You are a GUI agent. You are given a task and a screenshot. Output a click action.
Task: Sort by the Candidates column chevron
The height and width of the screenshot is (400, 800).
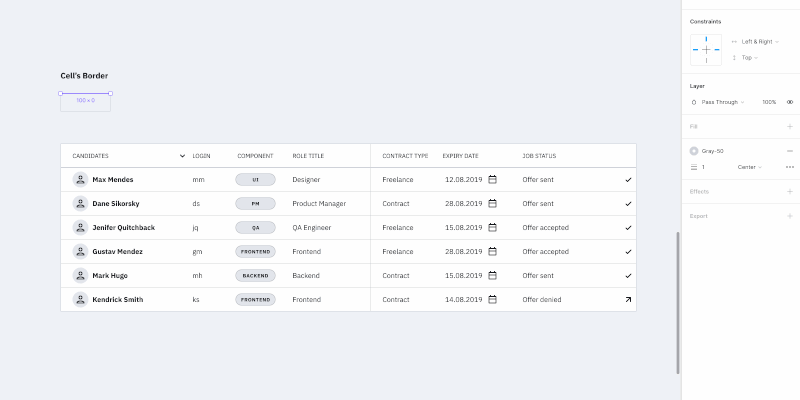(x=182, y=156)
